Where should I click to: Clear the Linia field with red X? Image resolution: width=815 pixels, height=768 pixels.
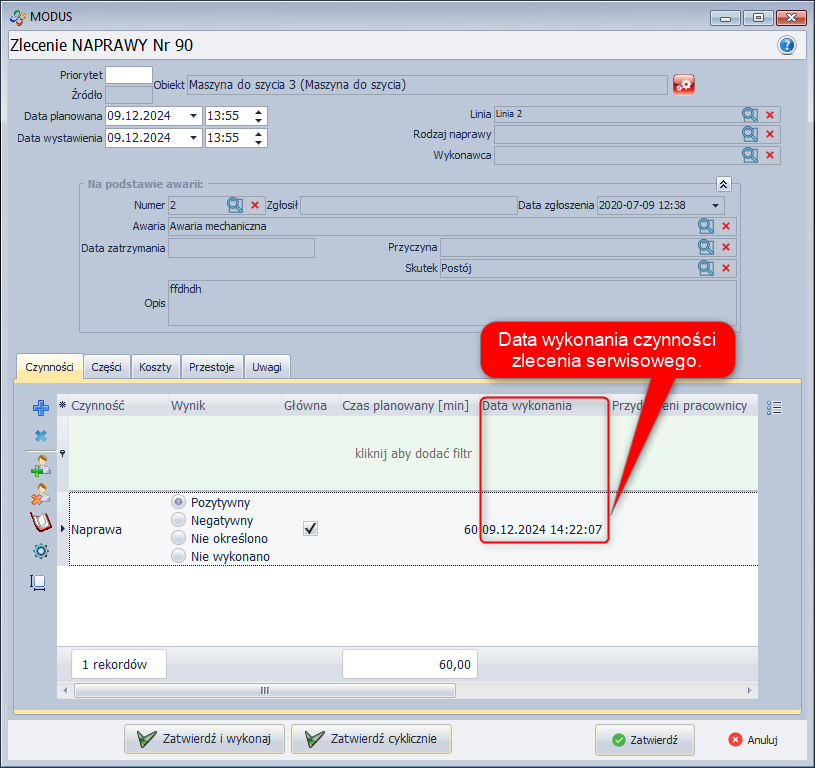click(770, 115)
